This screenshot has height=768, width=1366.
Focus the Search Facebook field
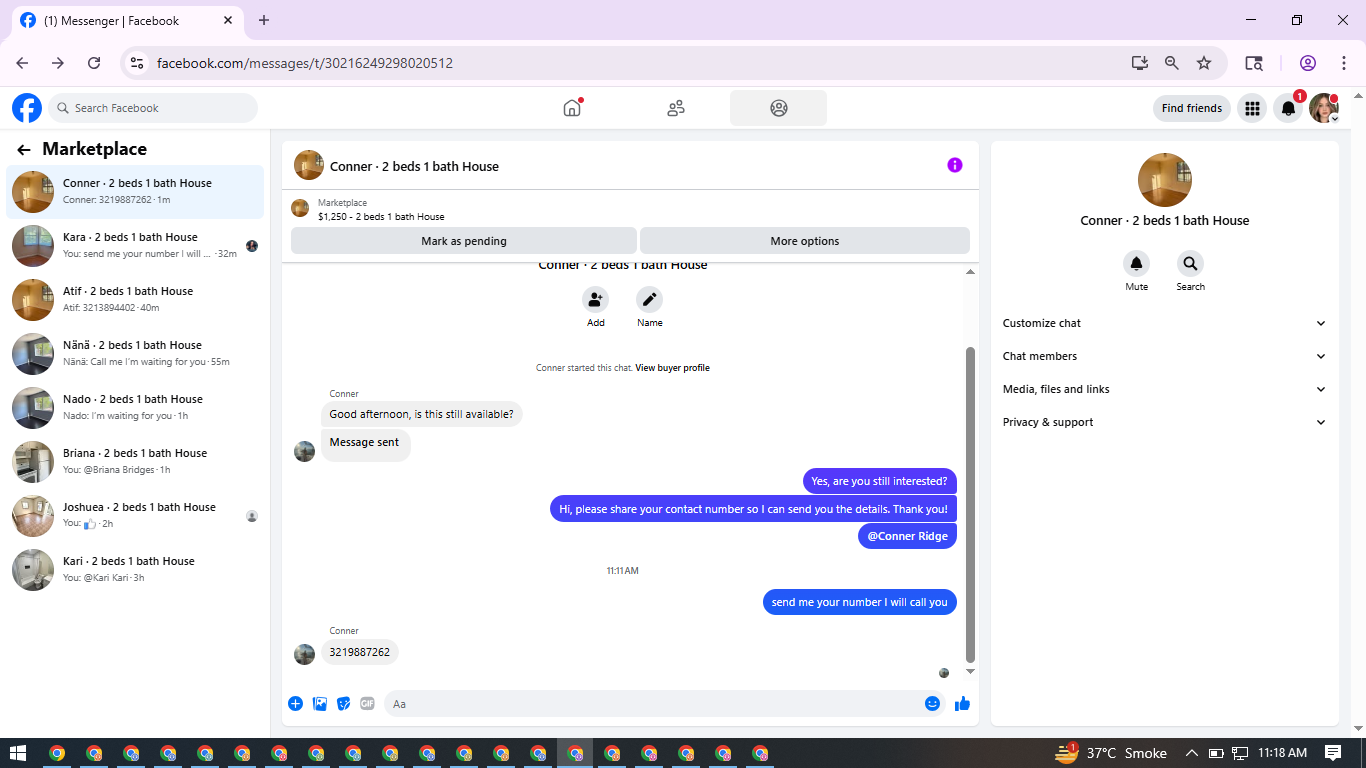pos(153,108)
